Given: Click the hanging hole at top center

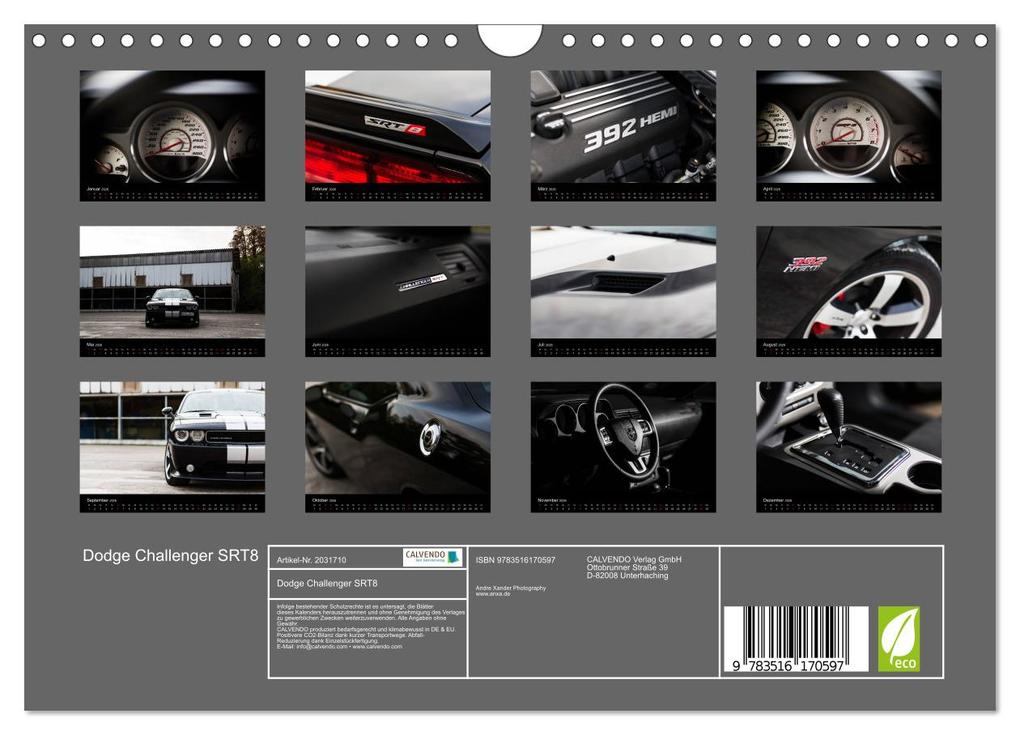Looking at the screenshot, I should click(510, 38).
